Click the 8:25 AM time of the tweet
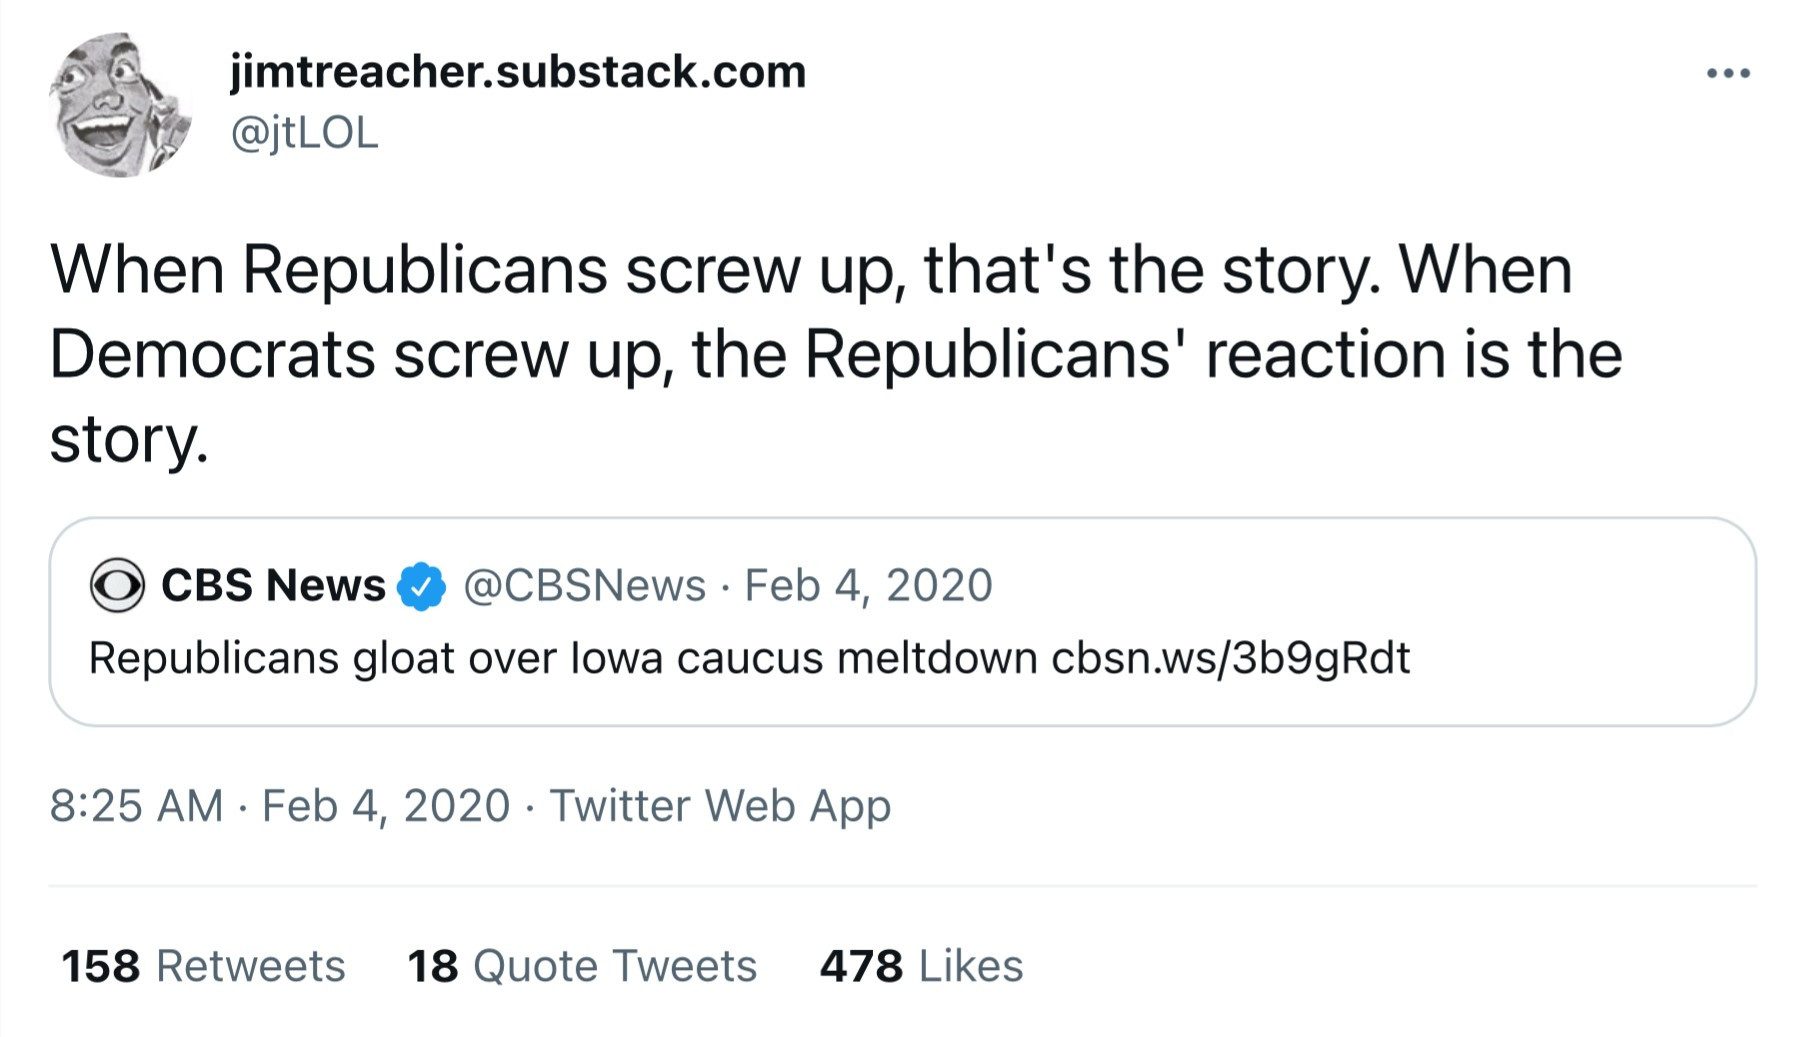1800x1037 pixels. [x=136, y=806]
